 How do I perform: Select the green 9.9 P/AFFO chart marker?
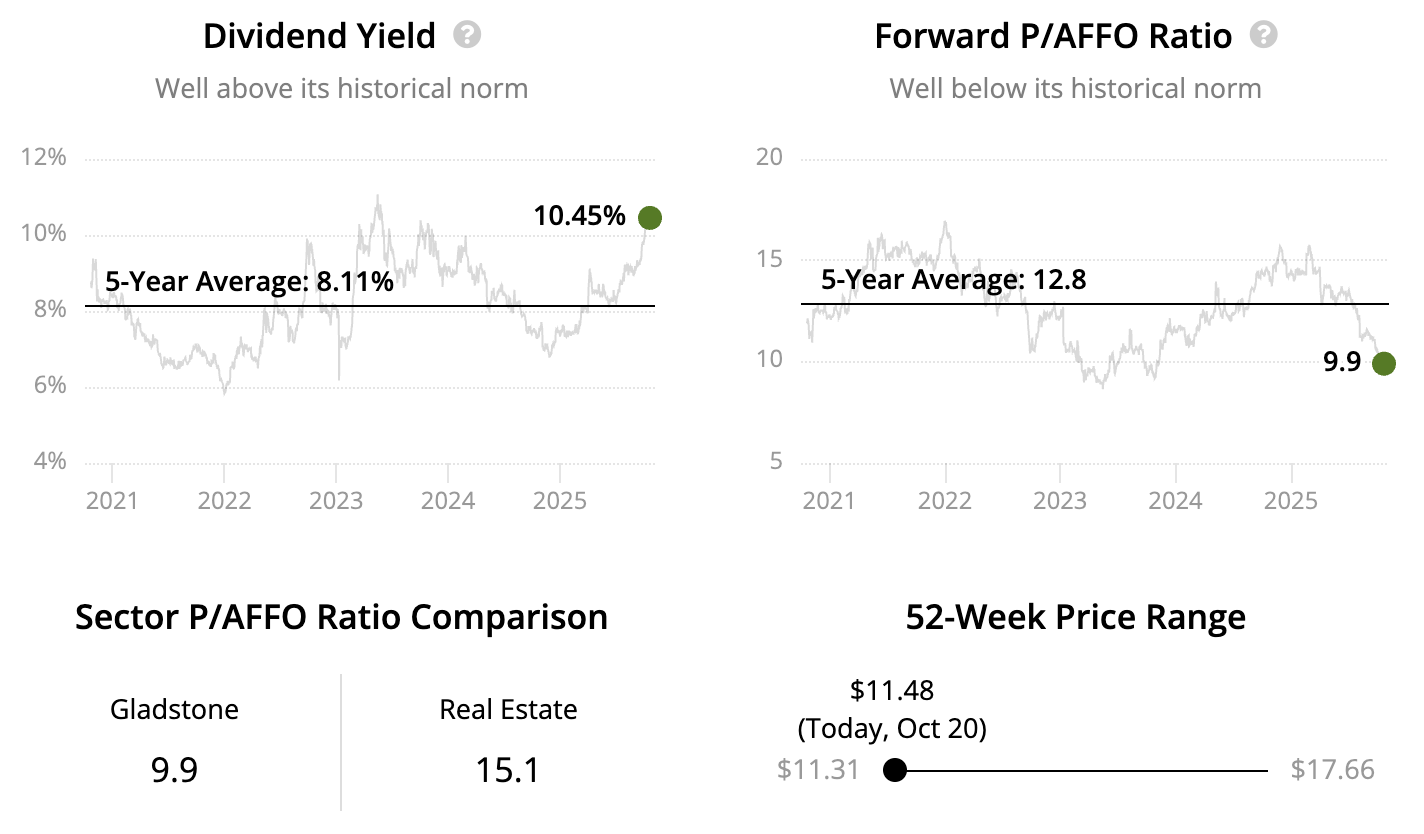[1384, 363]
